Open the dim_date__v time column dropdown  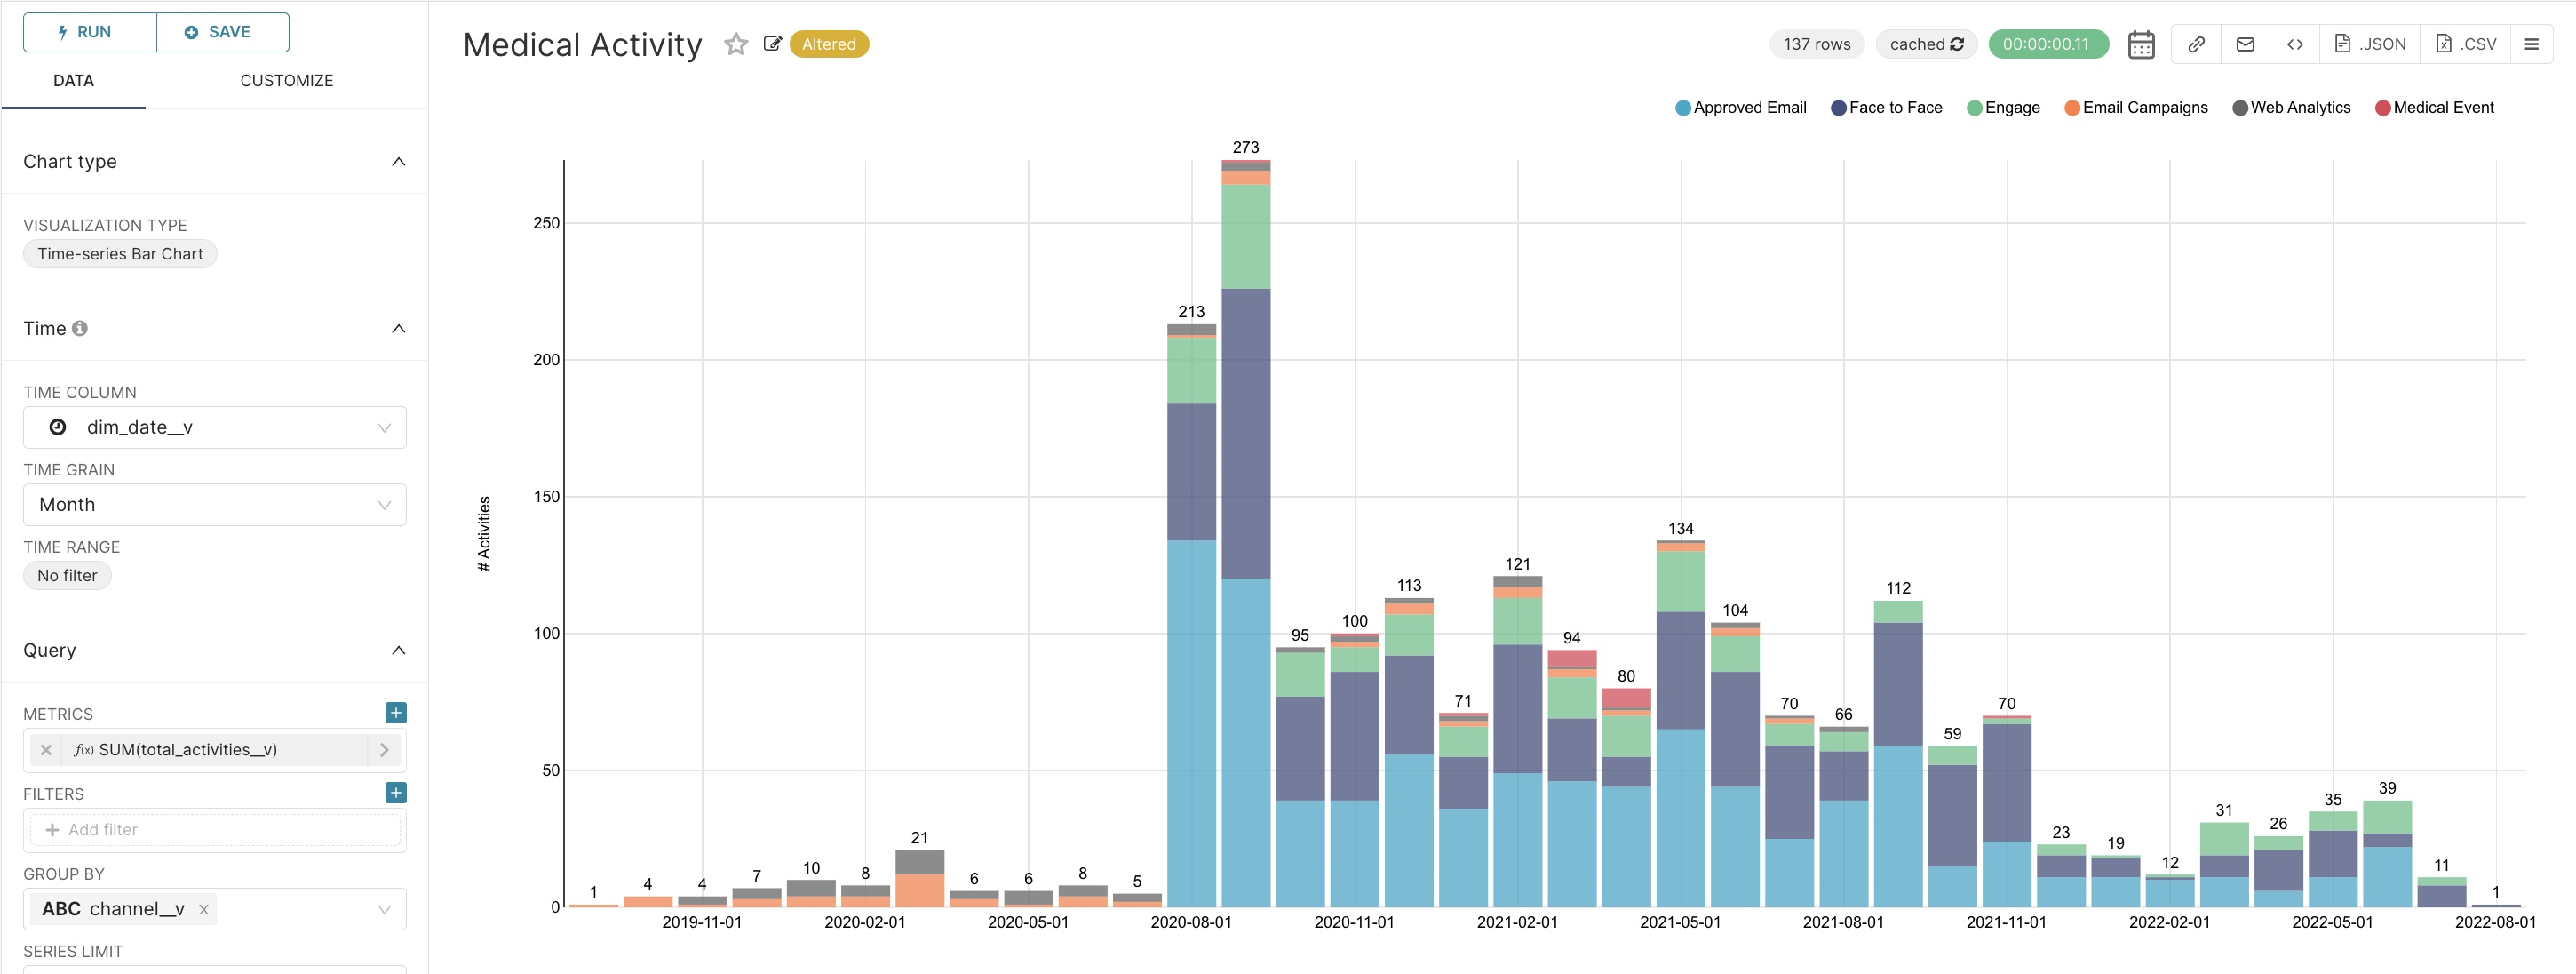point(214,428)
